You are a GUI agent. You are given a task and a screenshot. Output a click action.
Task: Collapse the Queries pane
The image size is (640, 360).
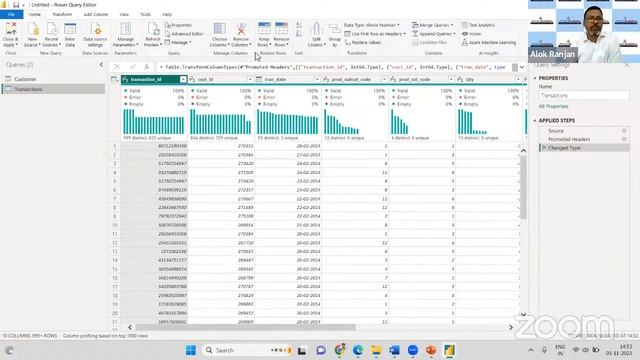coord(101,64)
